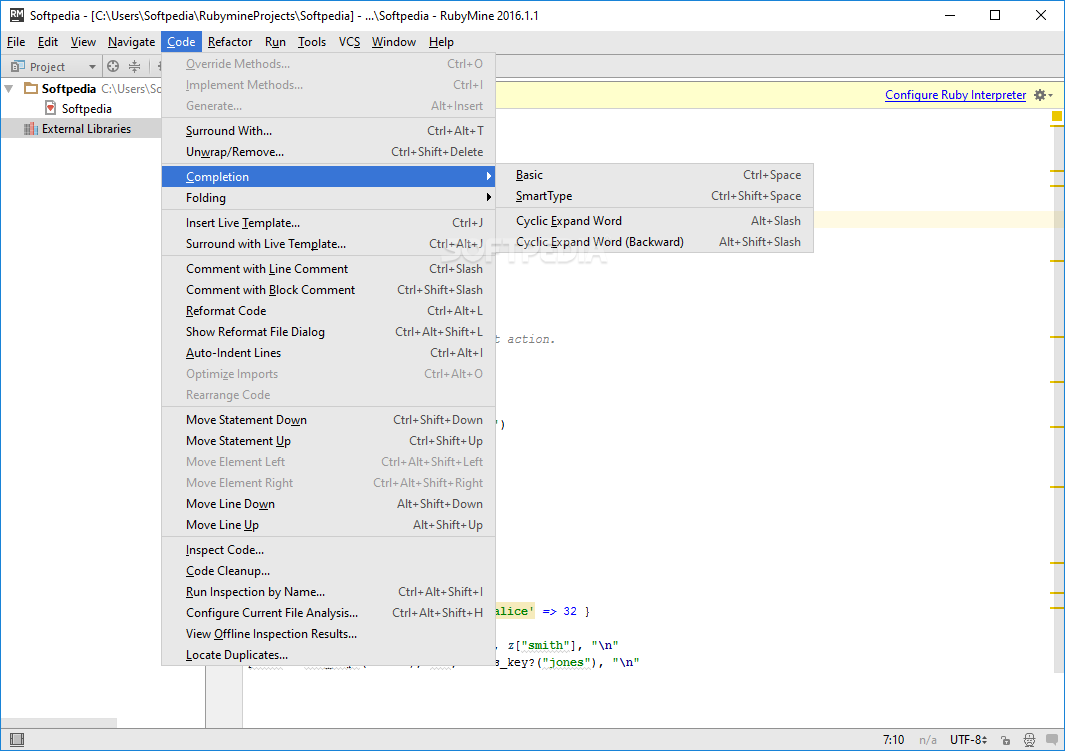Choose Comment with Line Comment
The image size is (1065, 751).
click(x=328, y=269)
